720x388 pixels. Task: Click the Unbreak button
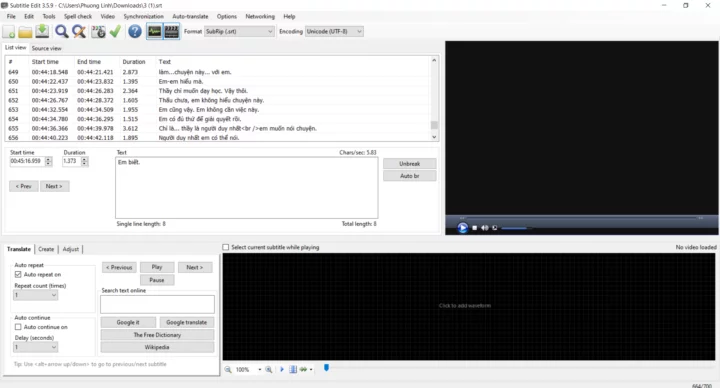tap(410, 164)
